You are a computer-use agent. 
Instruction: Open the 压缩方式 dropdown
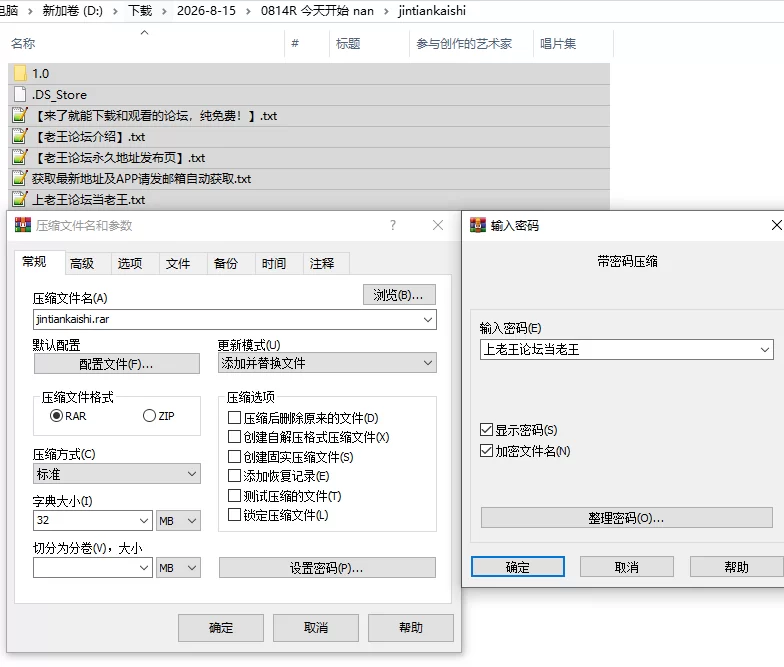(x=116, y=474)
